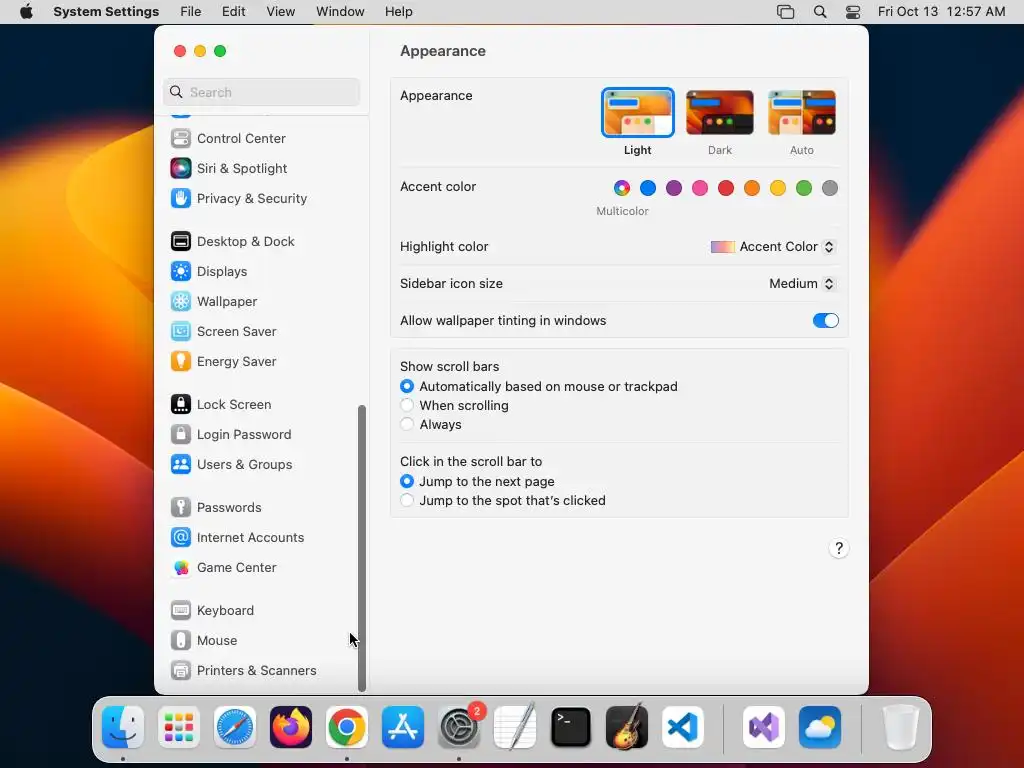Open the View menu
The height and width of the screenshot is (768, 1024).
(281, 12)
